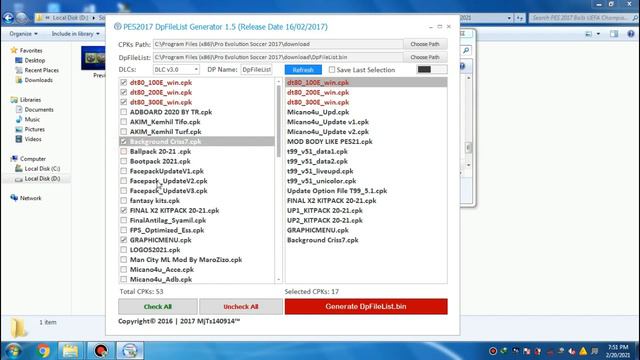Image resolution: width=640 pixels, height=360 pixels.
Task: Select FPS_Optimized_Ess.cpk row
Action: (167, 230)
